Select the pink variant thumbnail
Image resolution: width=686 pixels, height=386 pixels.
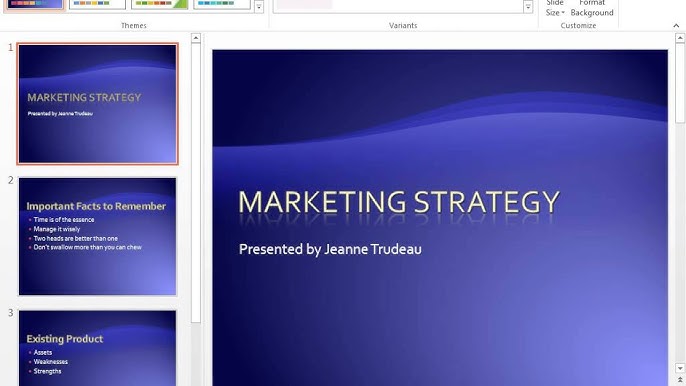click(304, 4)
